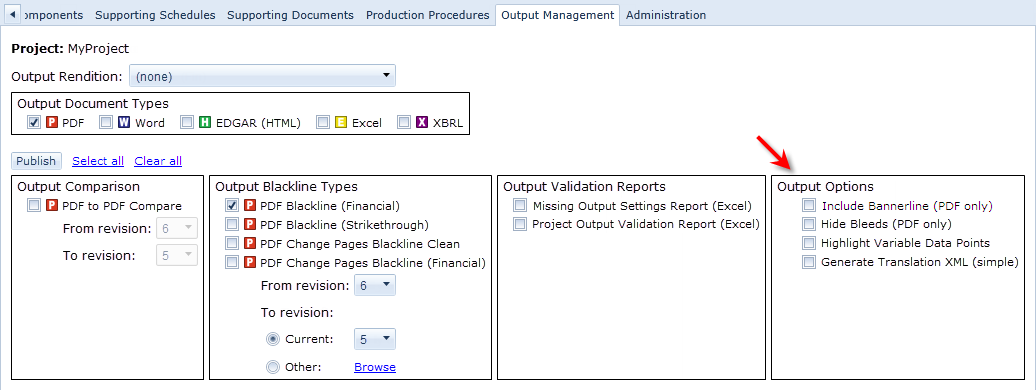1036x390 pixels.
Task: Click the PDF Blackline (Strikethrough) icon
Action: [x=250, y=225]
